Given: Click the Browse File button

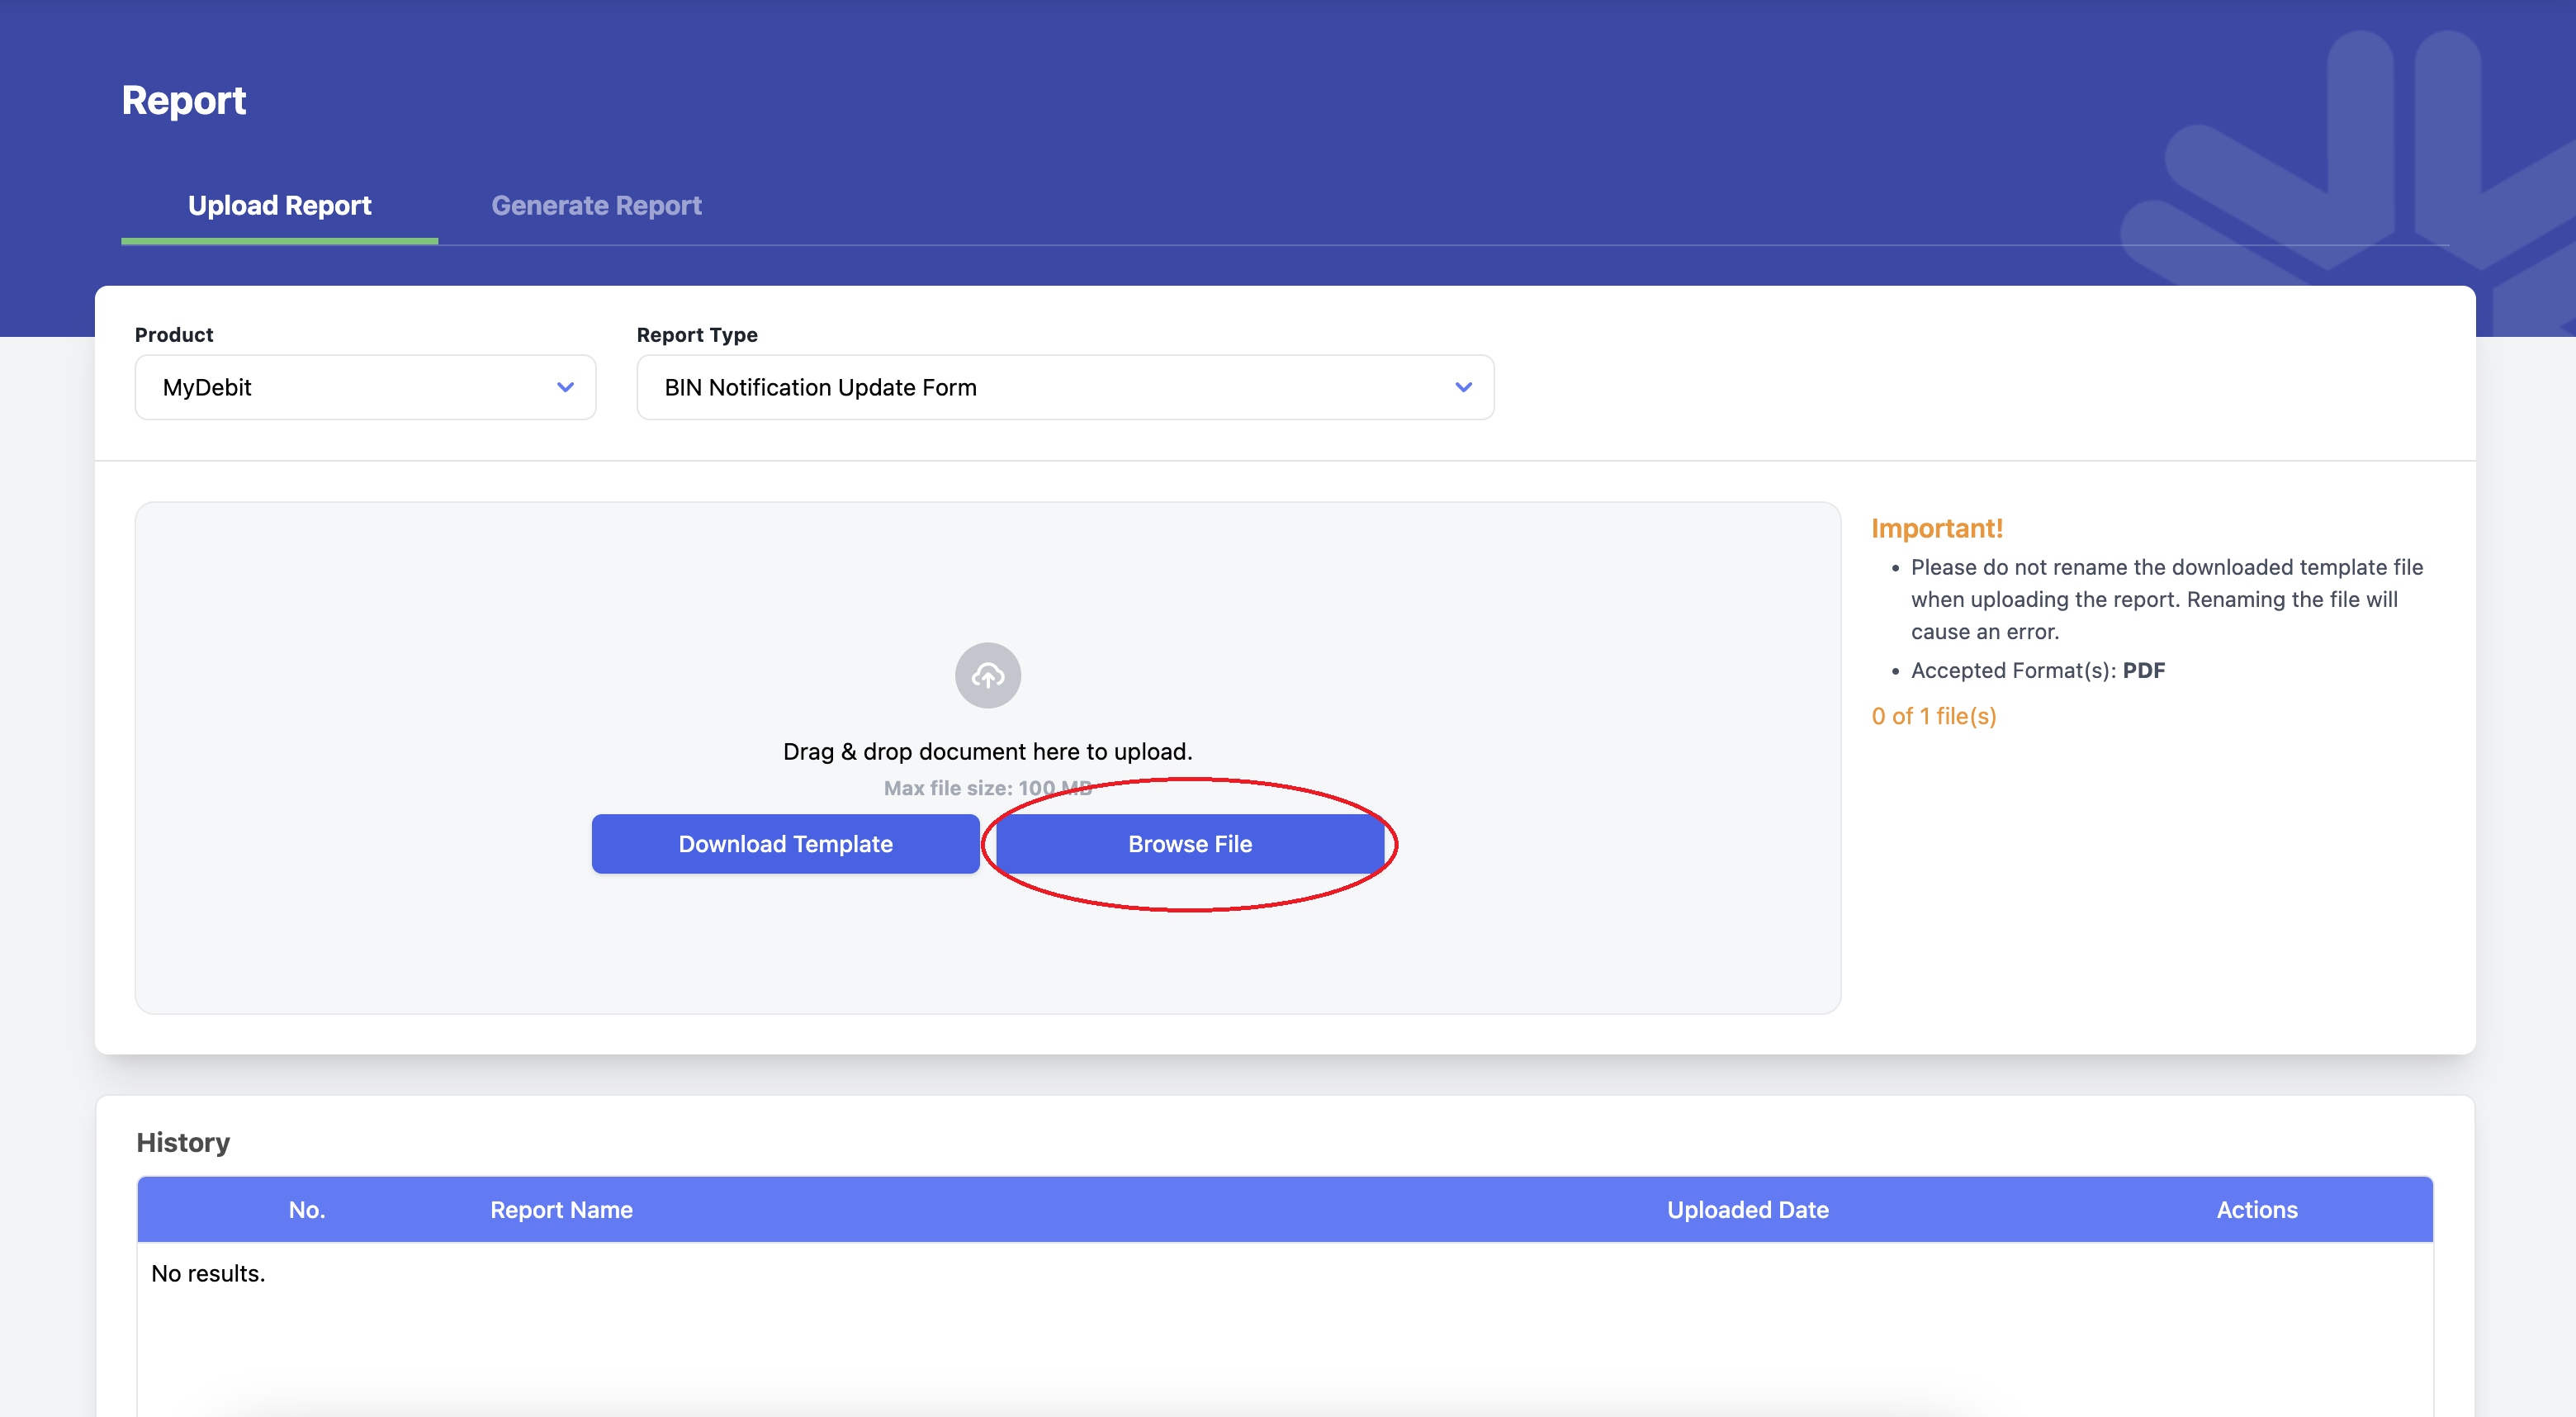Looking at the screenshot, I should 1190,844.
